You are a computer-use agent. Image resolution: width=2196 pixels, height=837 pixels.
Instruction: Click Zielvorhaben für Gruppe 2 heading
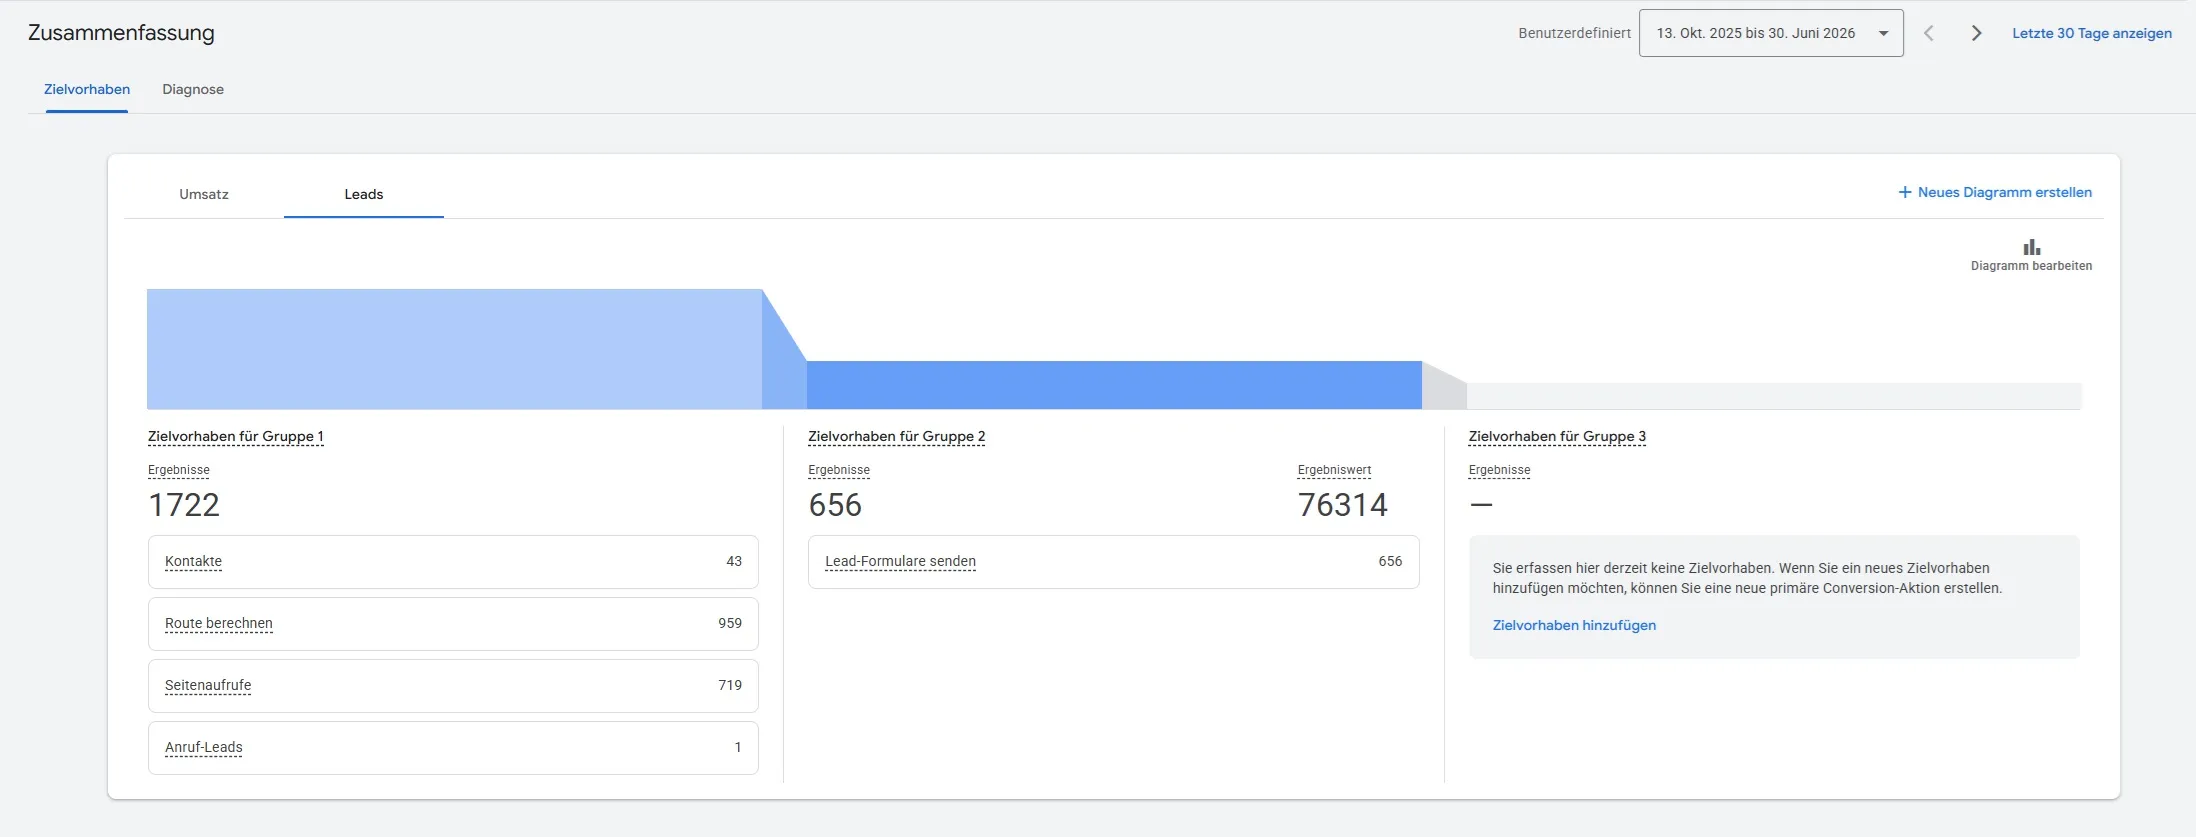(897, 436)
